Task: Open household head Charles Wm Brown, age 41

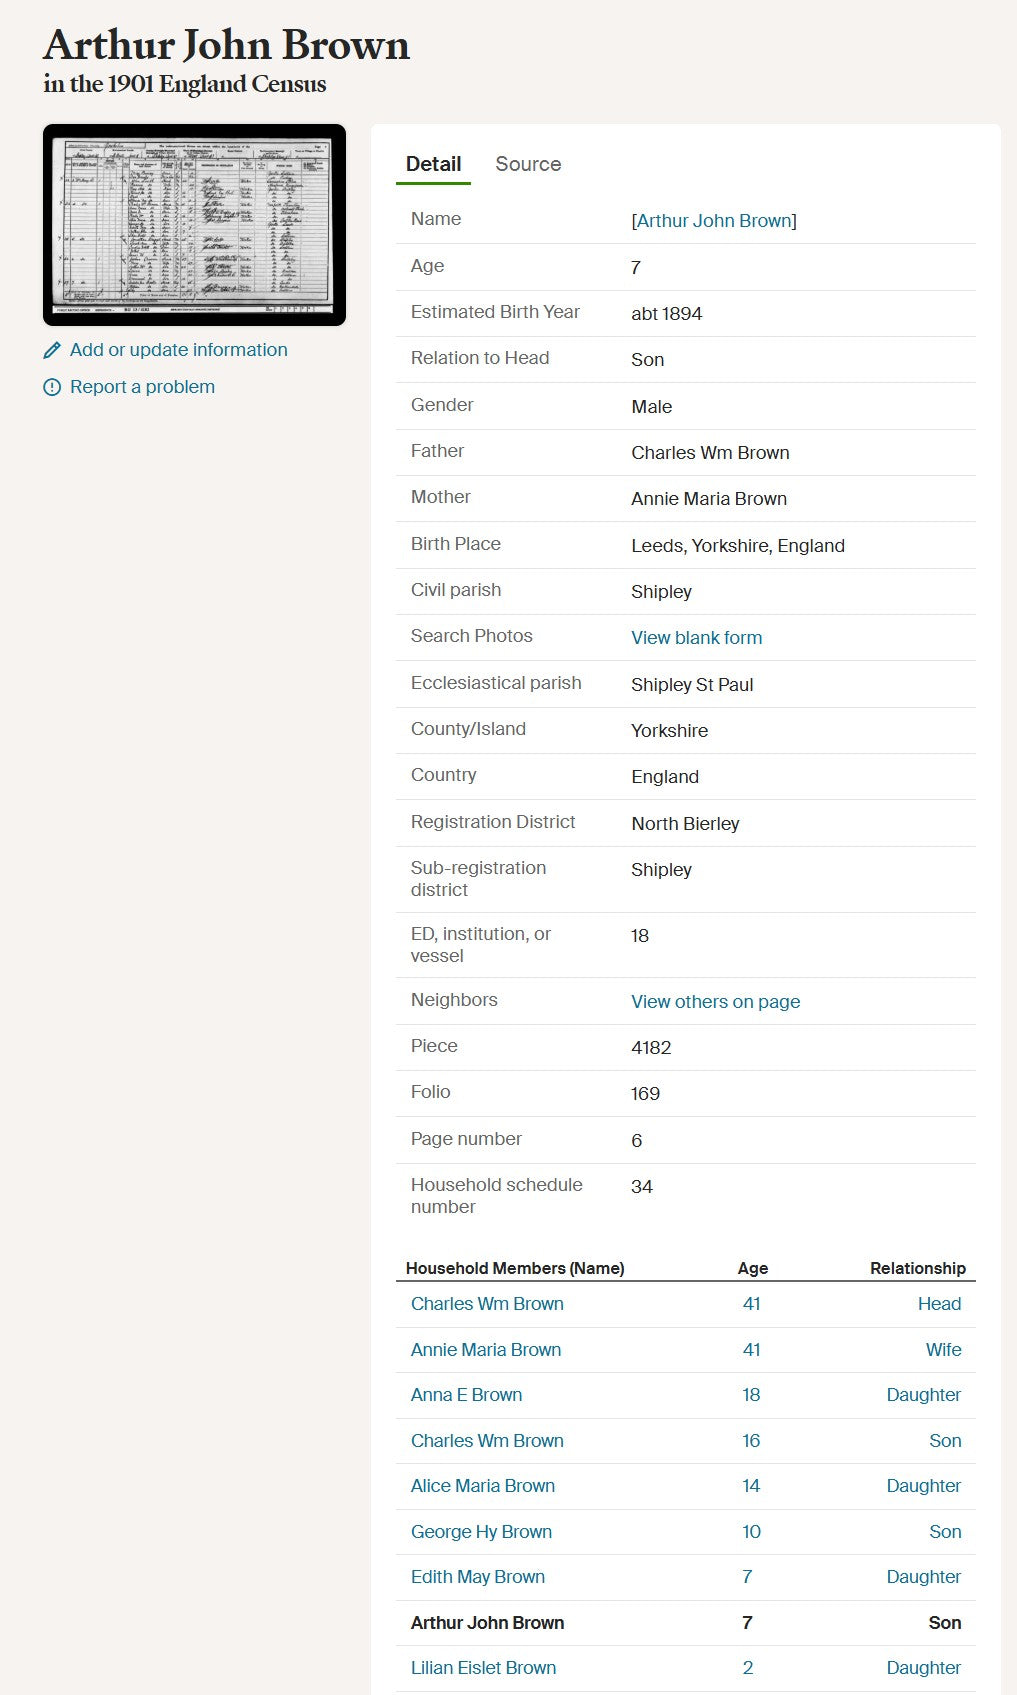Action: point(487,1304)
